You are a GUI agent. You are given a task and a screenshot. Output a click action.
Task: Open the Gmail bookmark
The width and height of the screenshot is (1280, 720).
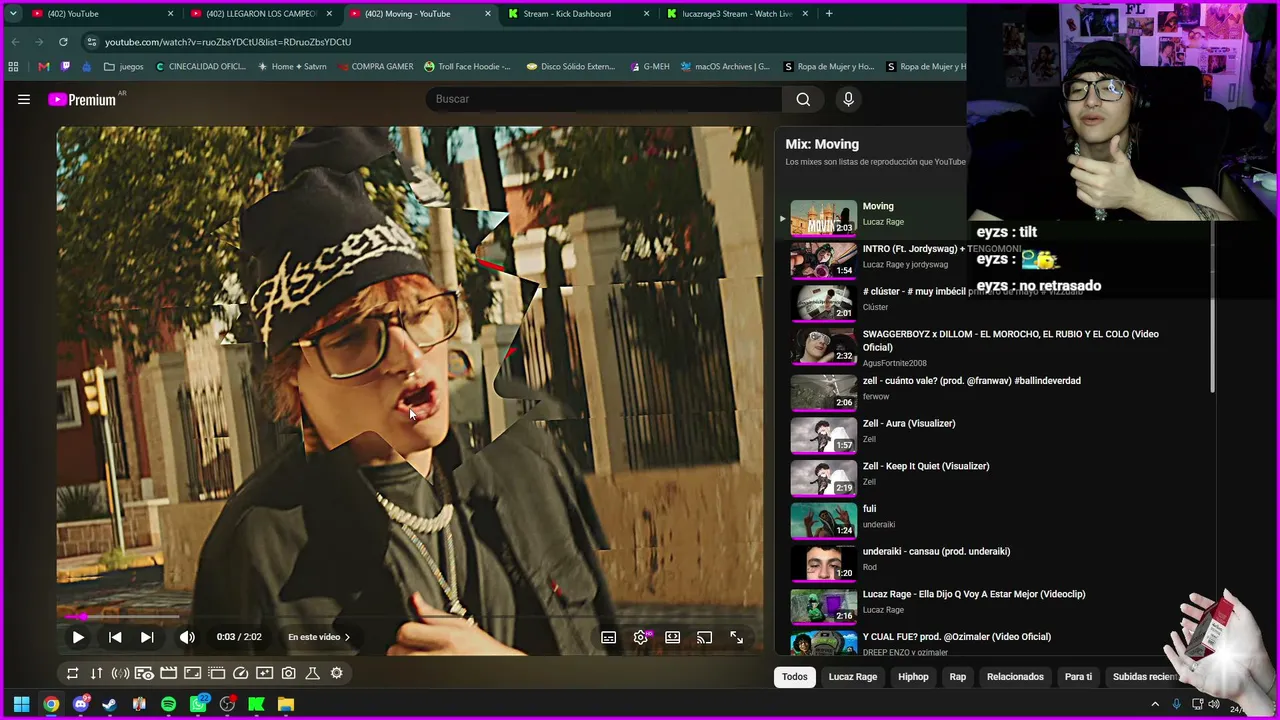point(43,67)
